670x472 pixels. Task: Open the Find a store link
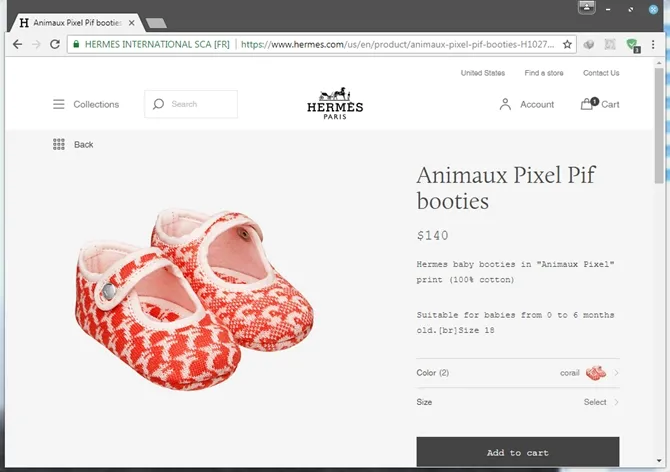(x=543, y=73)
